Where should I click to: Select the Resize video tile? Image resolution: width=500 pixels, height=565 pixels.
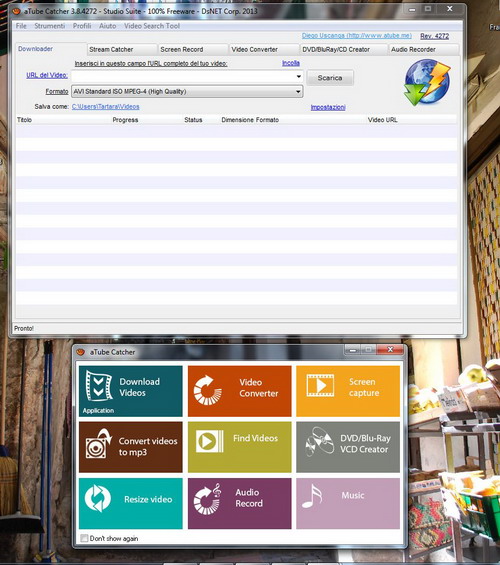(x=130, y=503)
